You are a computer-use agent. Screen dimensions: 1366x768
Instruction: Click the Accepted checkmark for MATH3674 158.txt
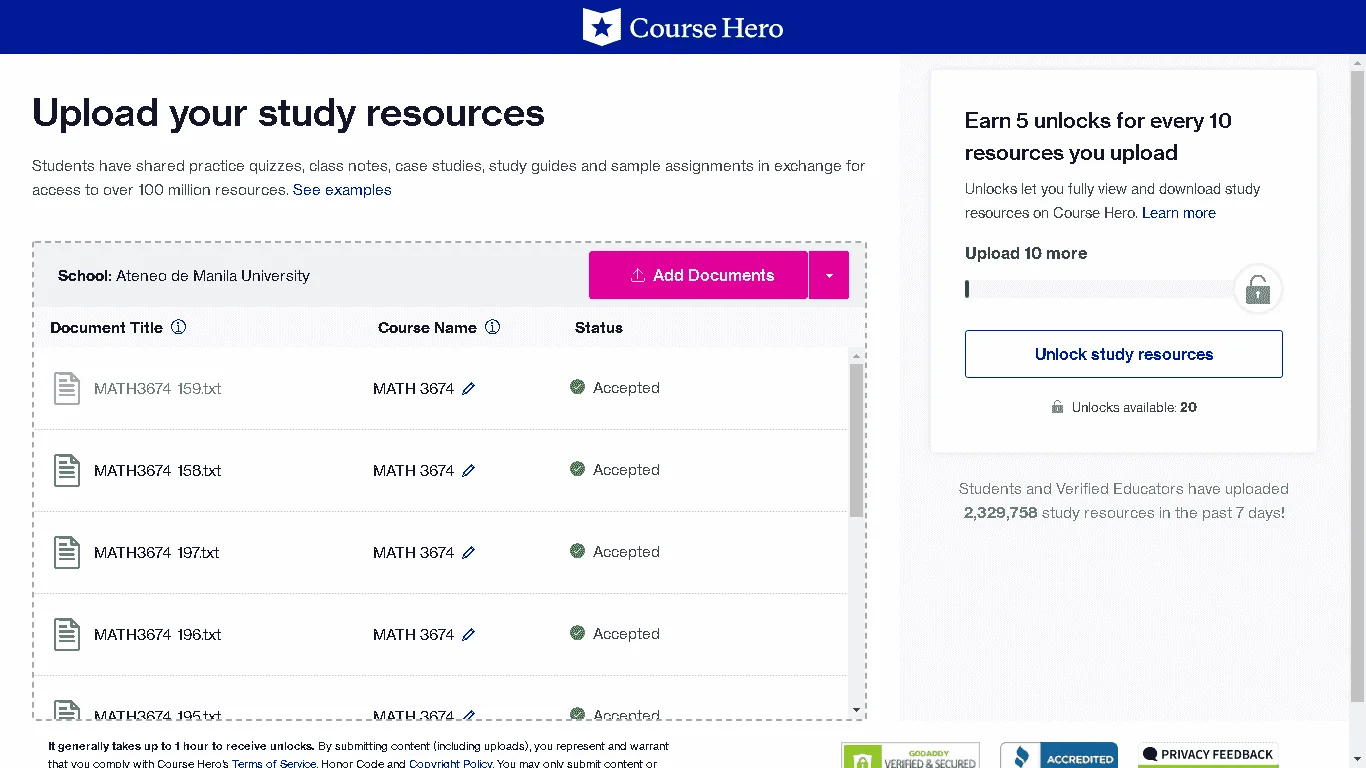pyautogui.click(x=577, y=469)
